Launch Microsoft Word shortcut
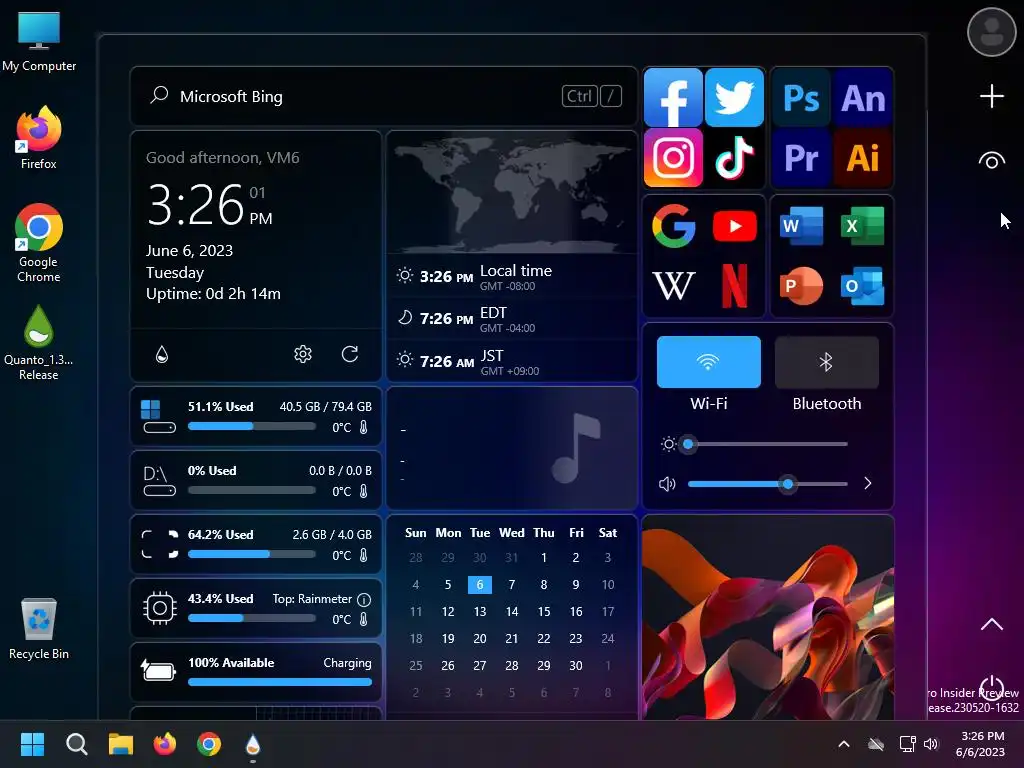Image resolution: width=1024 pixels, height=768 pixels. pos(801,226)
